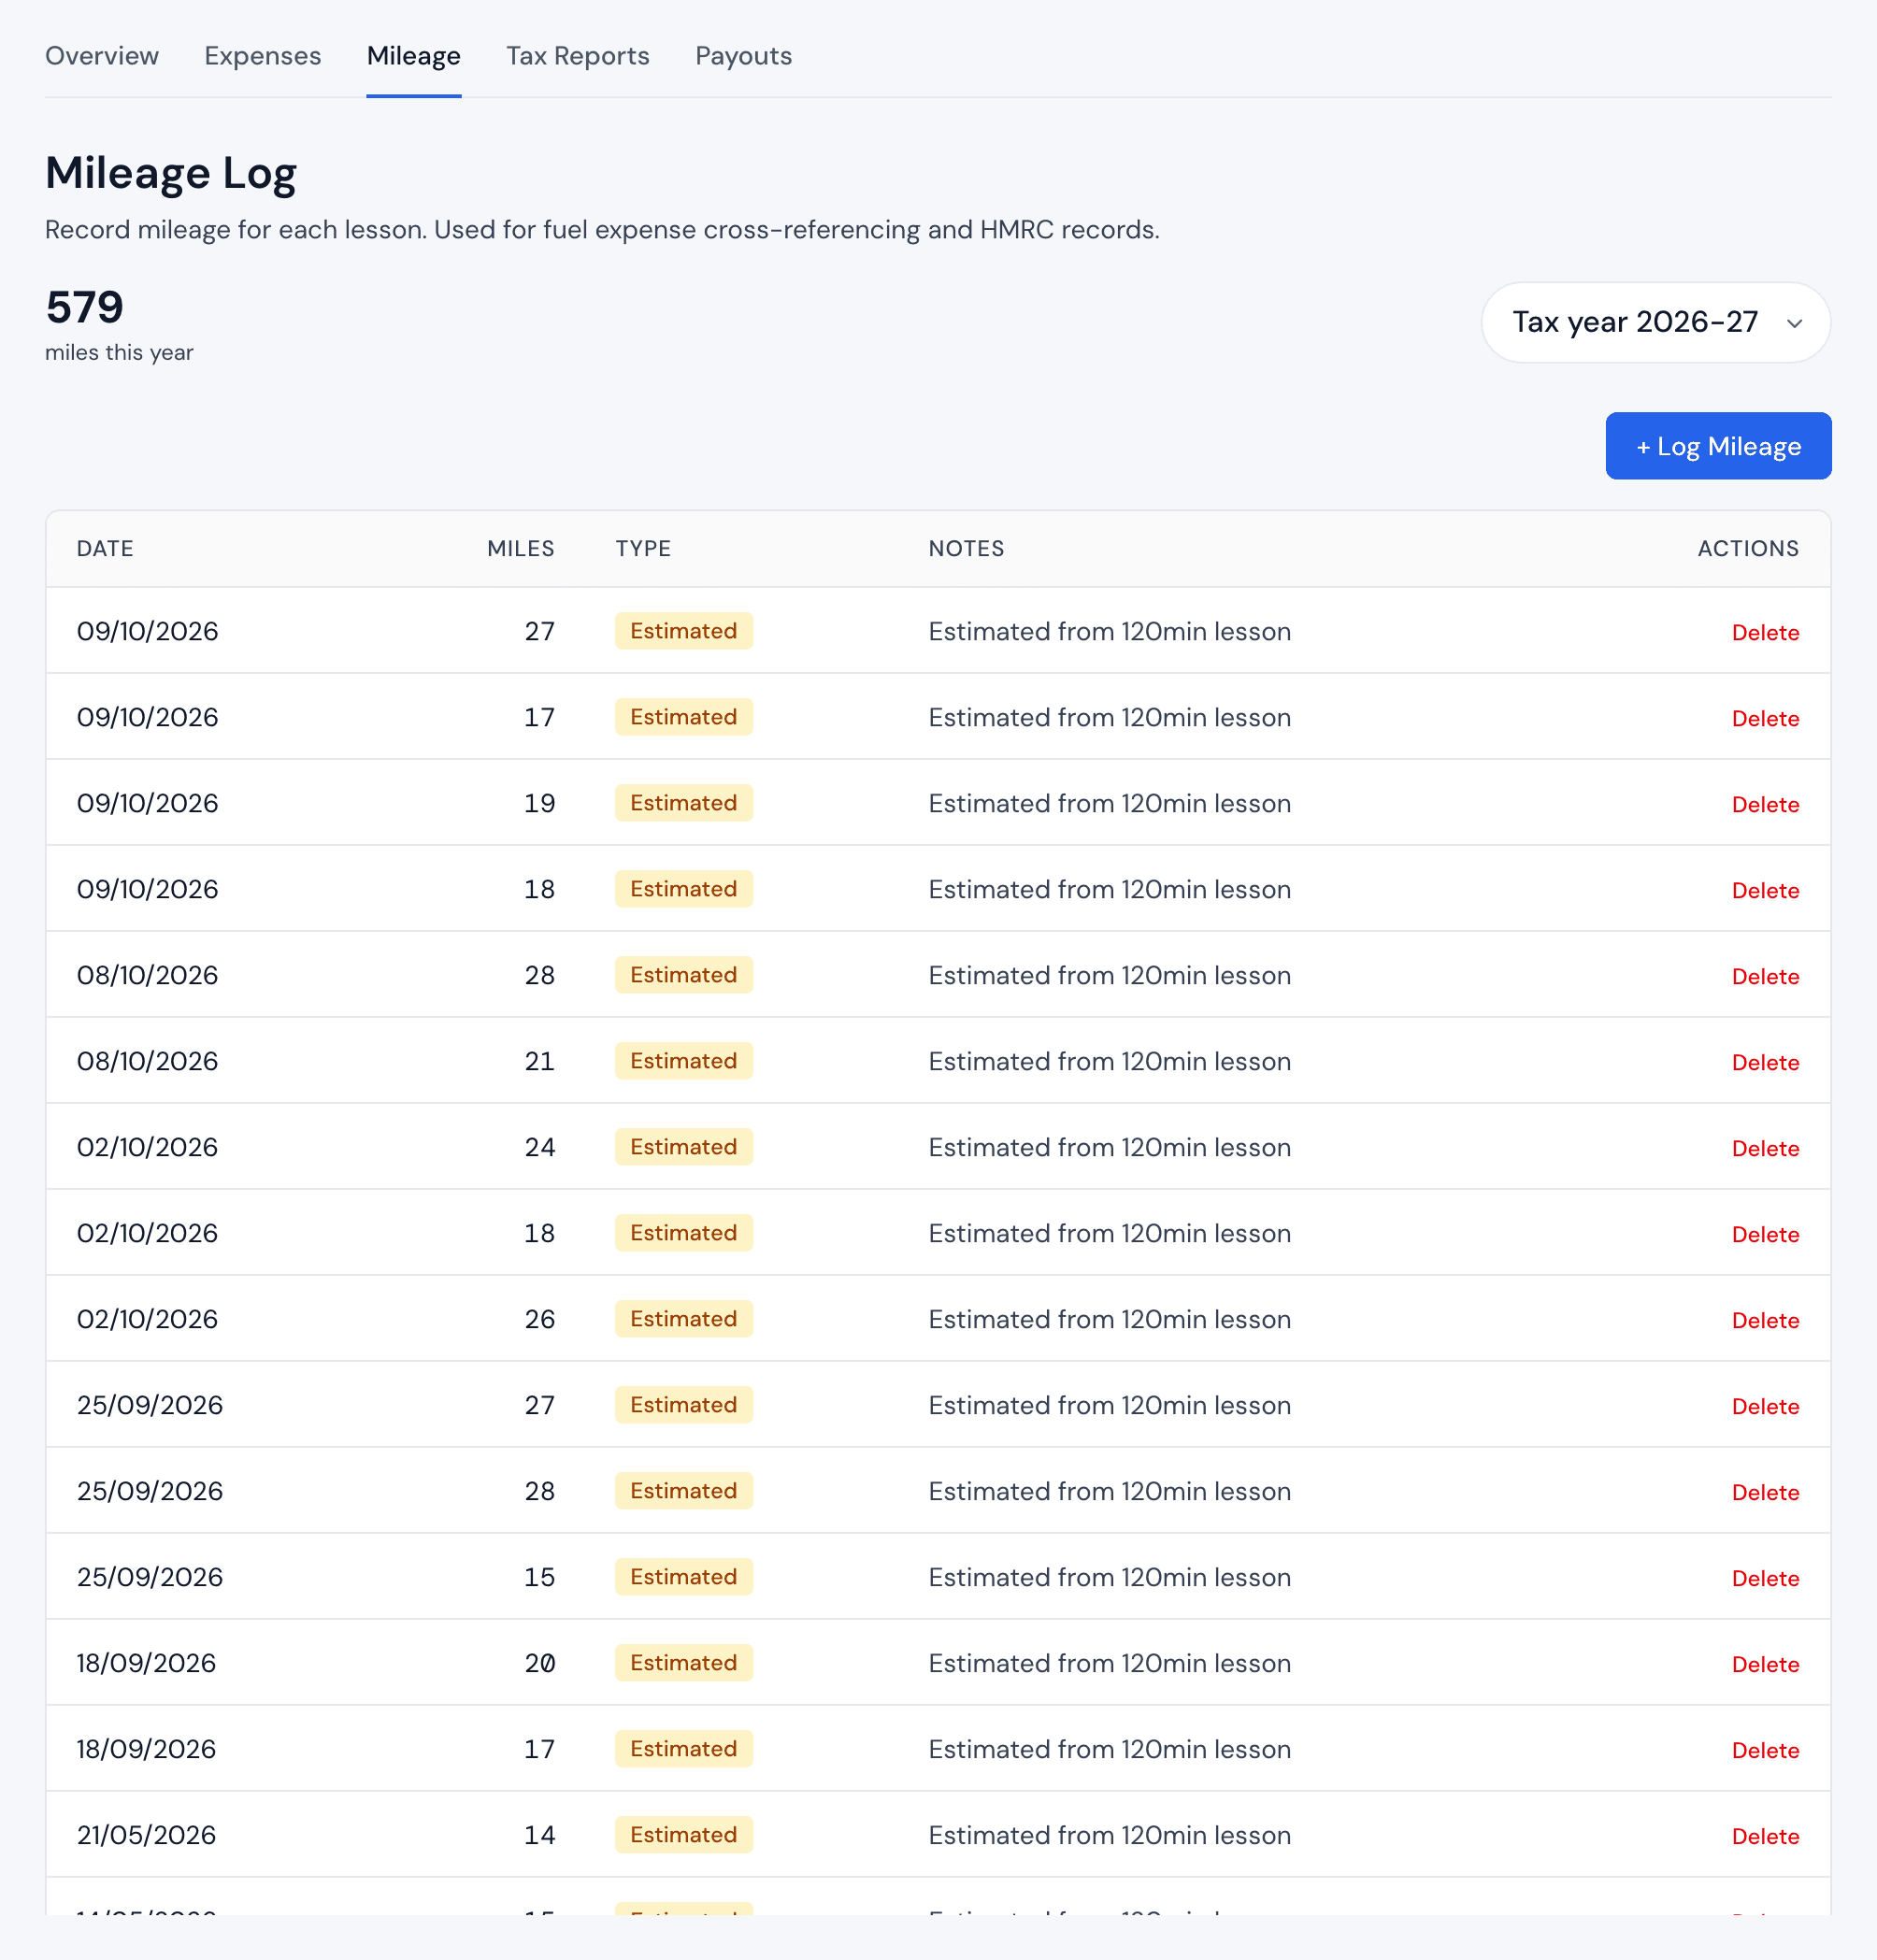Delete the 02/10/2026 entry with 26 miles

(x=1765, y=1320)
